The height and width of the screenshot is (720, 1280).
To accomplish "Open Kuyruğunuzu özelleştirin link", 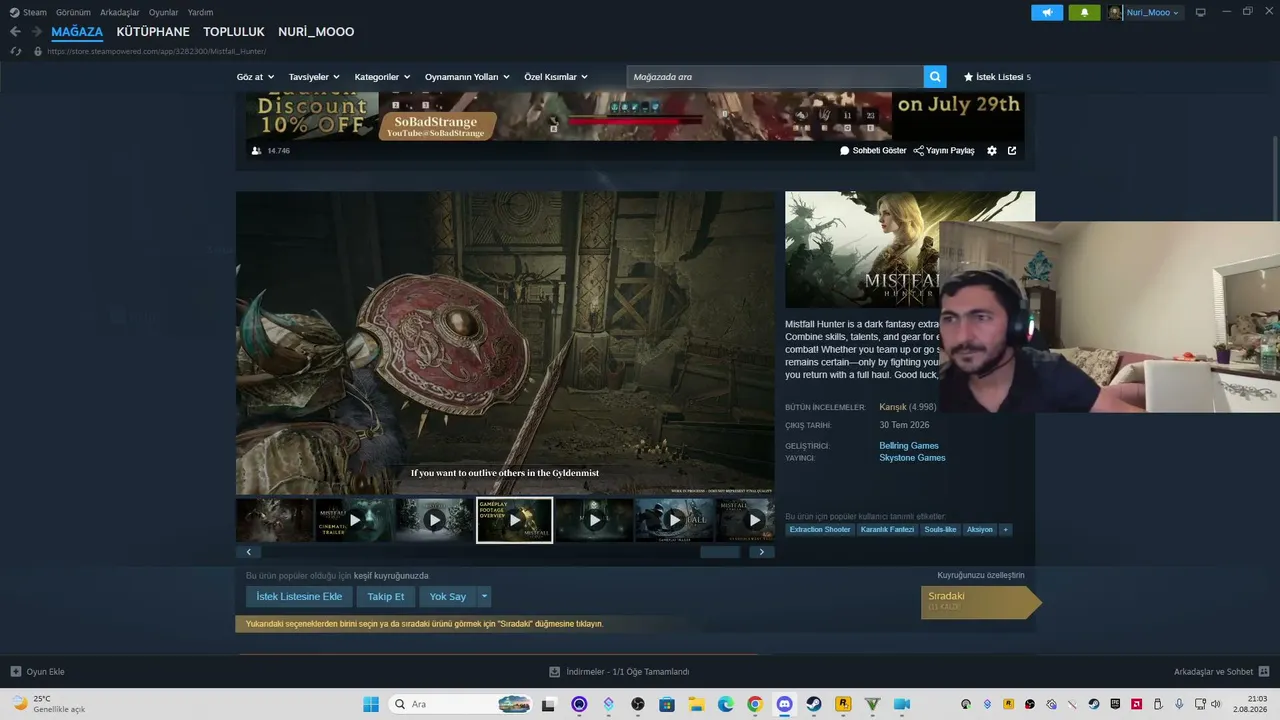I will coord(981,575).
